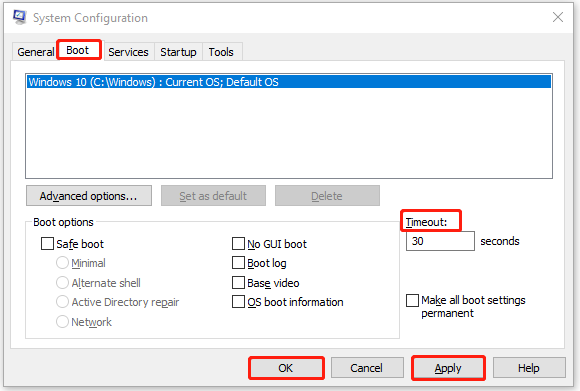Click the System Configuration title bar icon
Screen dimensions: 580x391
point(19,17)
